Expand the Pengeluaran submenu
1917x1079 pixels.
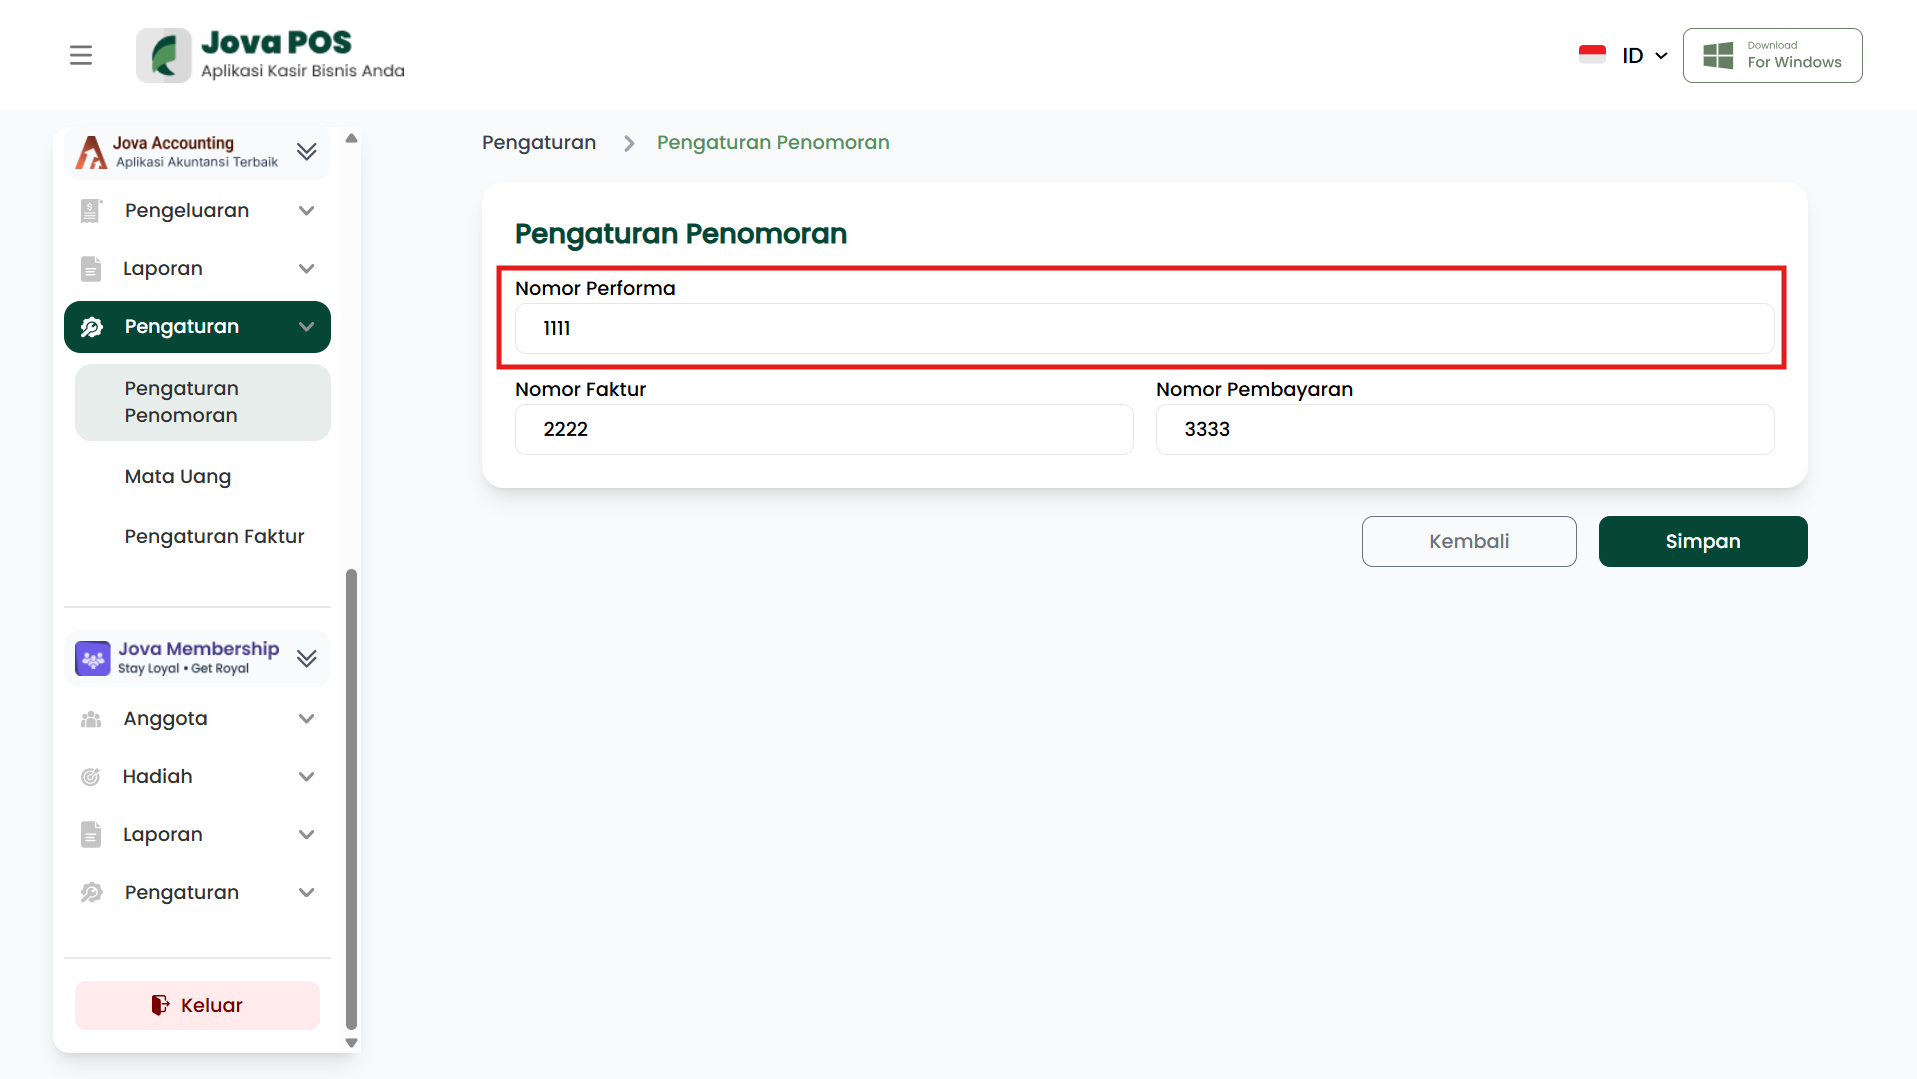pos(307,211)
